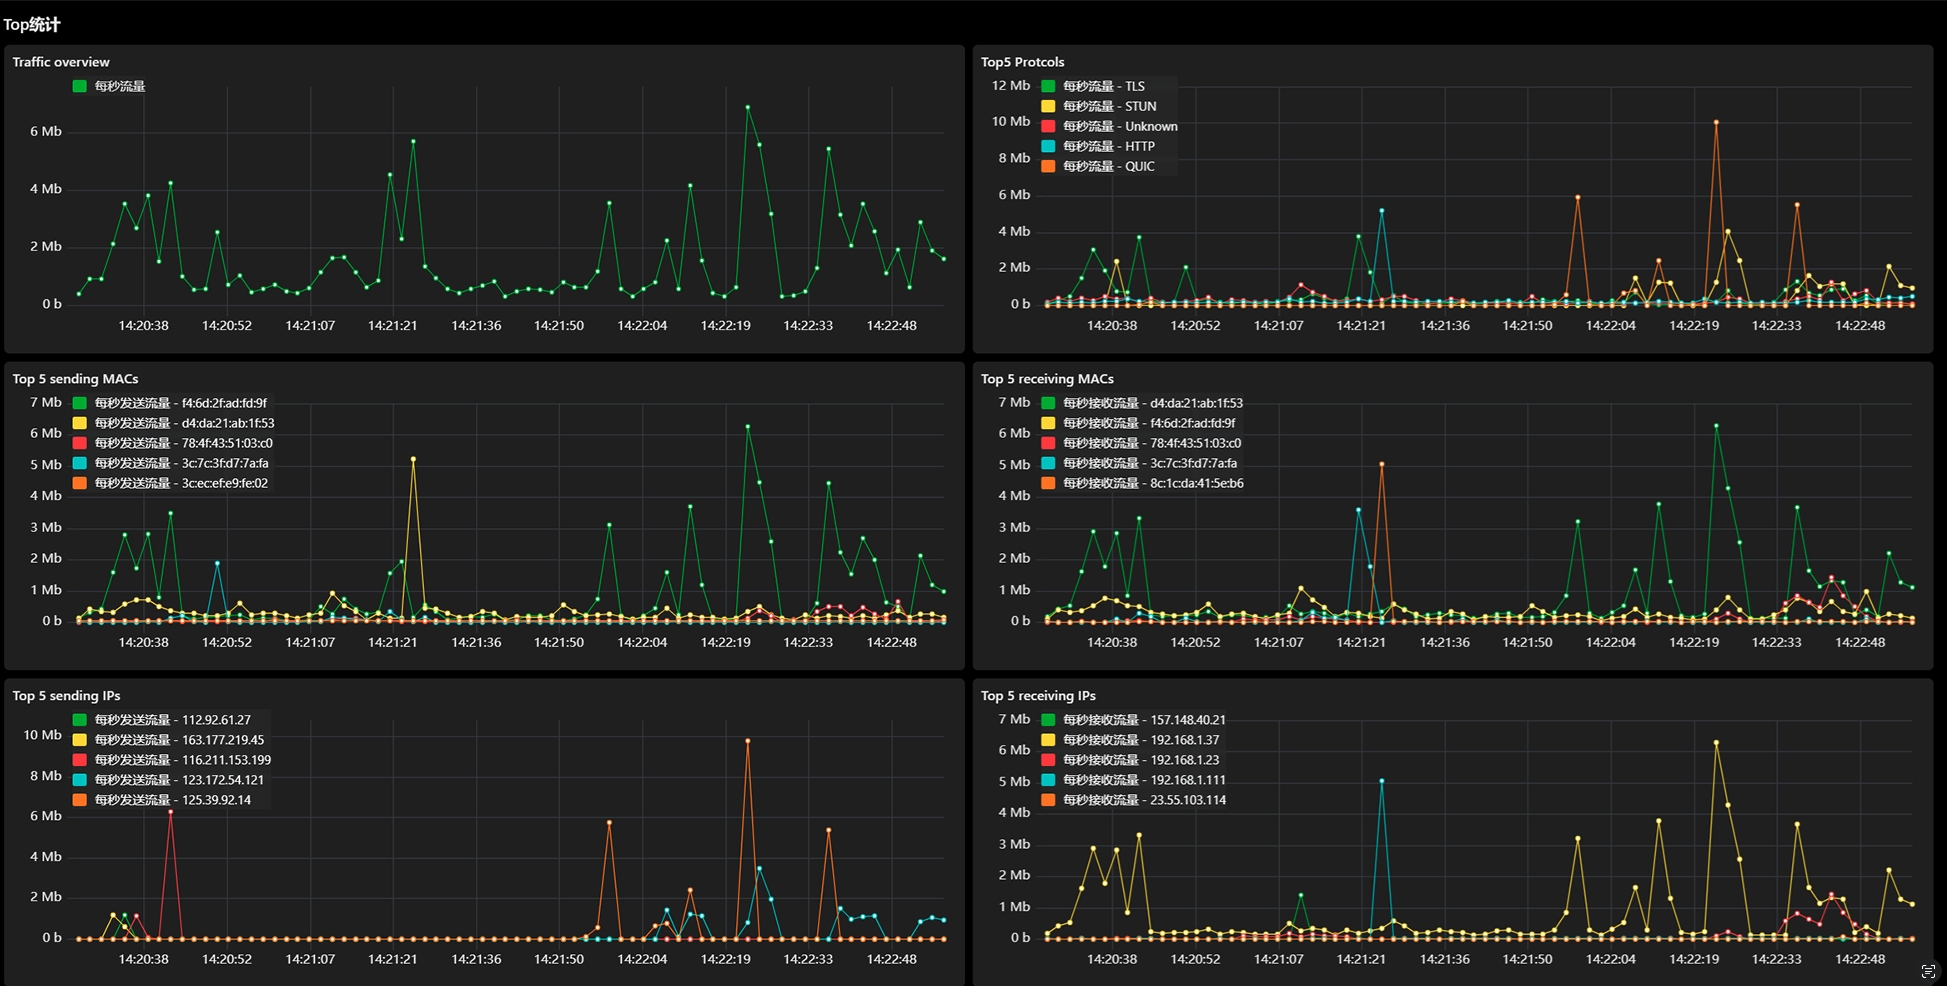Image resolution: width=1947 pixels, height=986 pixels.
Task: Click the yellow 5 Mb spike in sending MACs
Action: point(413,459)
